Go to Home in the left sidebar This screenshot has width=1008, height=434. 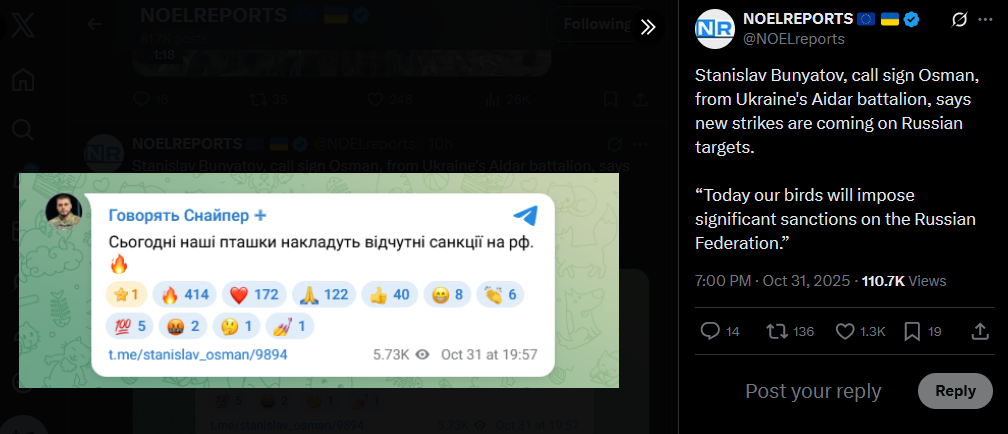pos(22,80)
